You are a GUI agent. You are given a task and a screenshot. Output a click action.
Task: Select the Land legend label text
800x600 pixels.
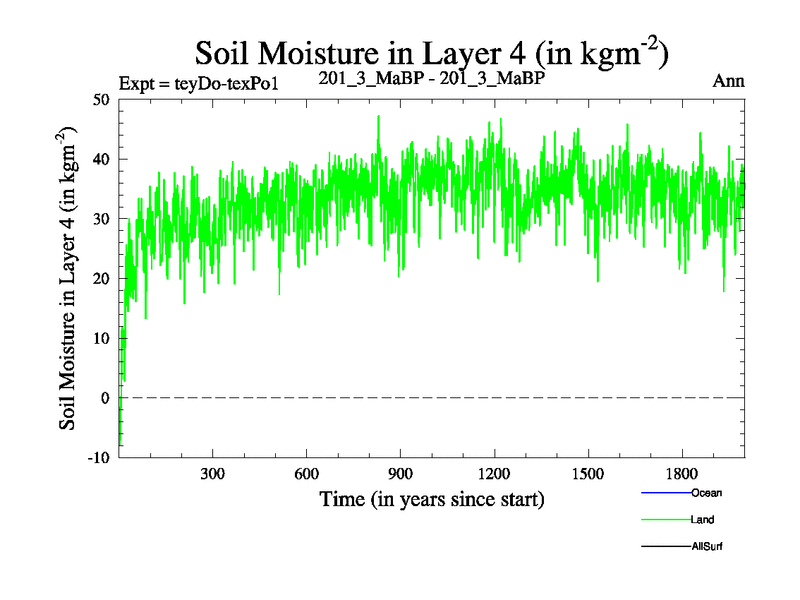(702, 520)
